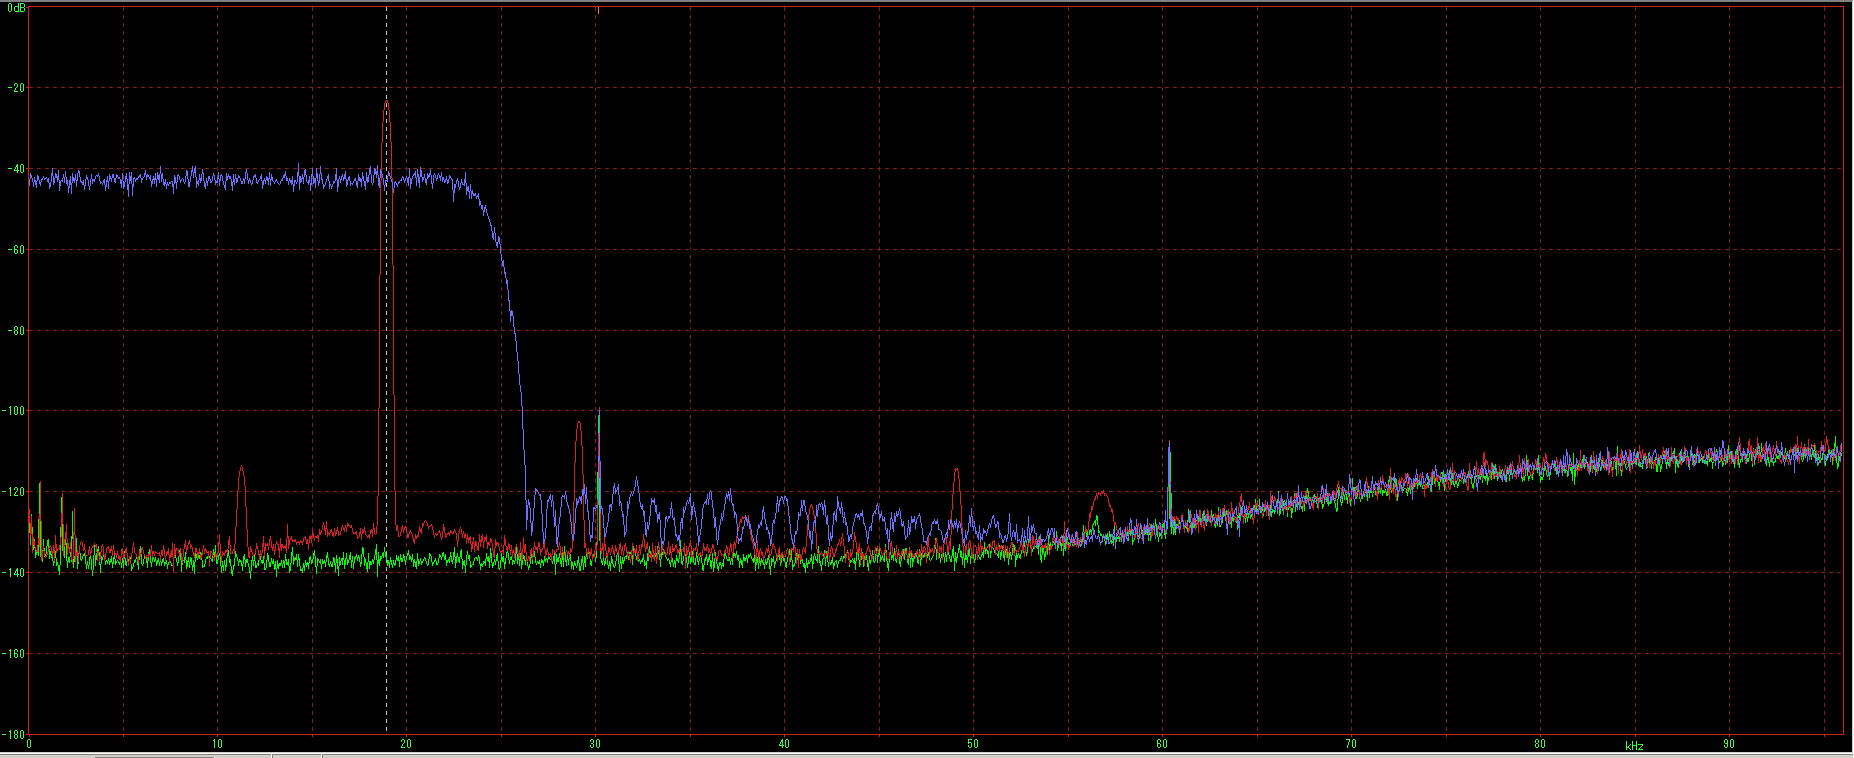Click the '-140' level axis label
Viewport: 1854px width, 758px height.
coord(14,573)
